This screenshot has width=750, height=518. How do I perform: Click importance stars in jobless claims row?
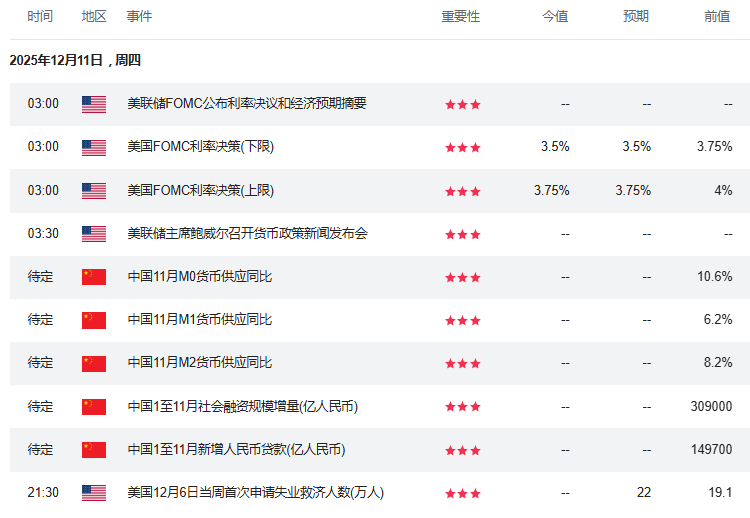pyautogui.click(x=463, y=493)
